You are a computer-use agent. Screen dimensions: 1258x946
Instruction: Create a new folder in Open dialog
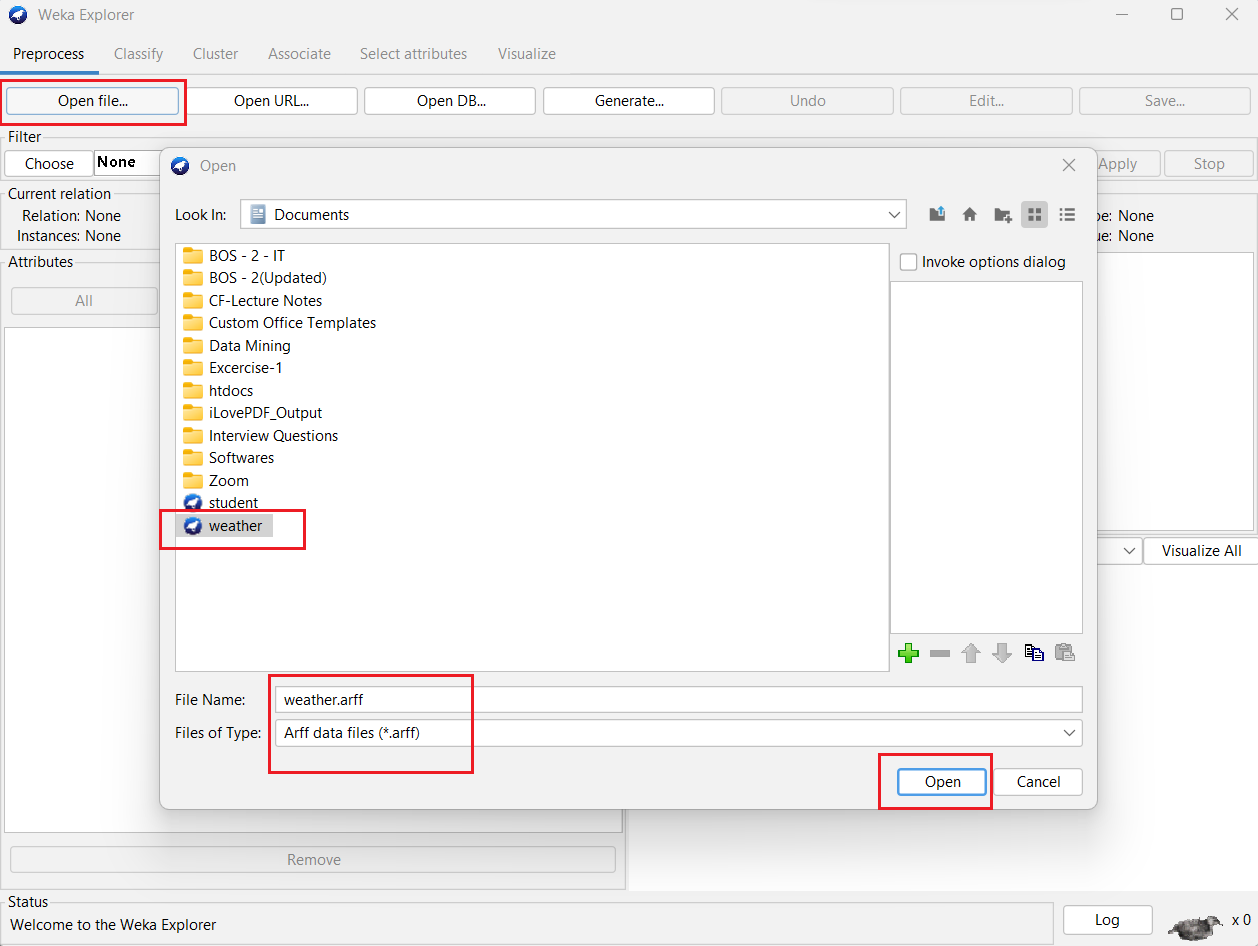(x=1002, y=214)
